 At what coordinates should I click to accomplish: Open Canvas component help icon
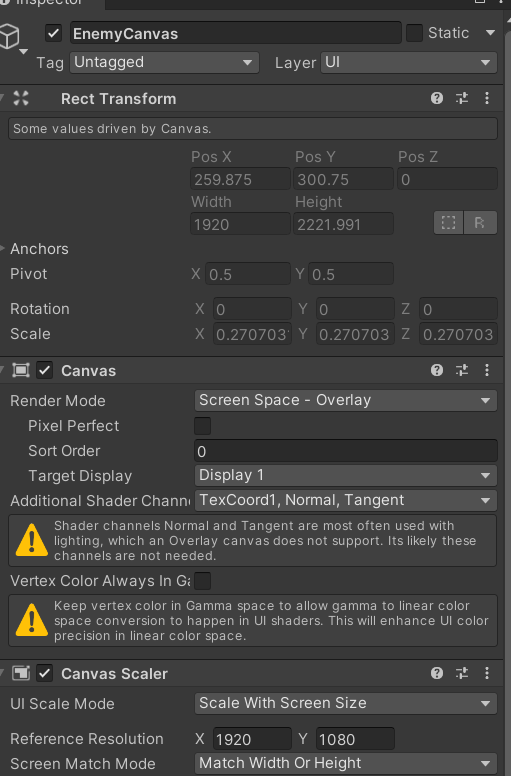point(437,370)
